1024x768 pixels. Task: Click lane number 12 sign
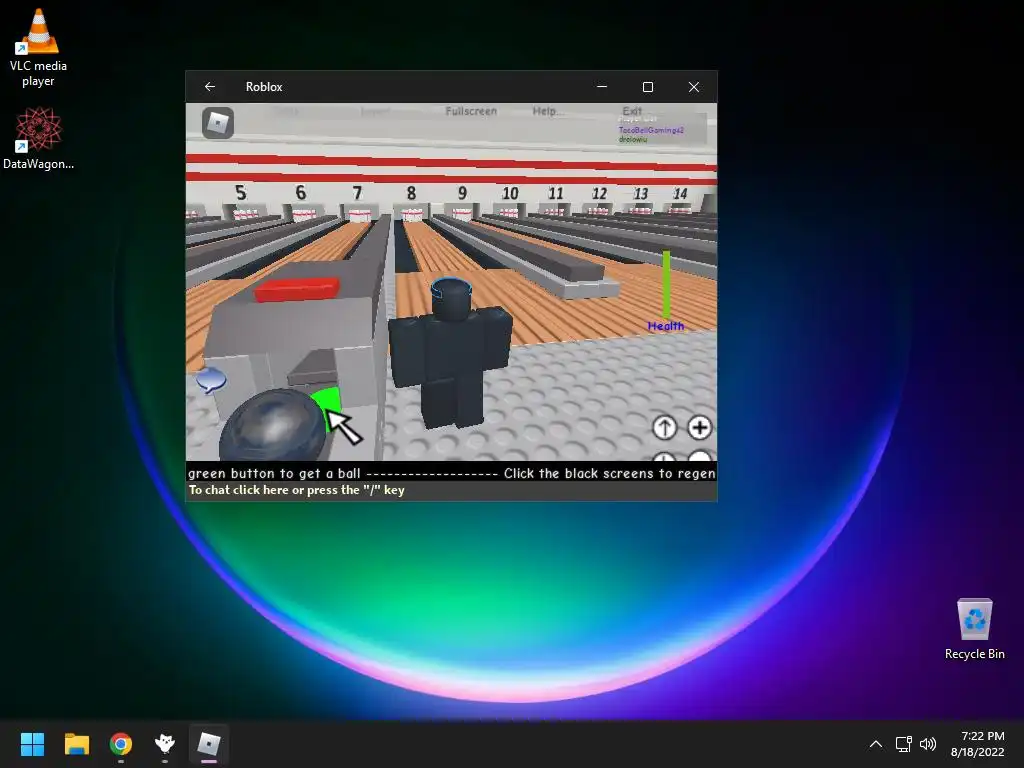point(599,193)
